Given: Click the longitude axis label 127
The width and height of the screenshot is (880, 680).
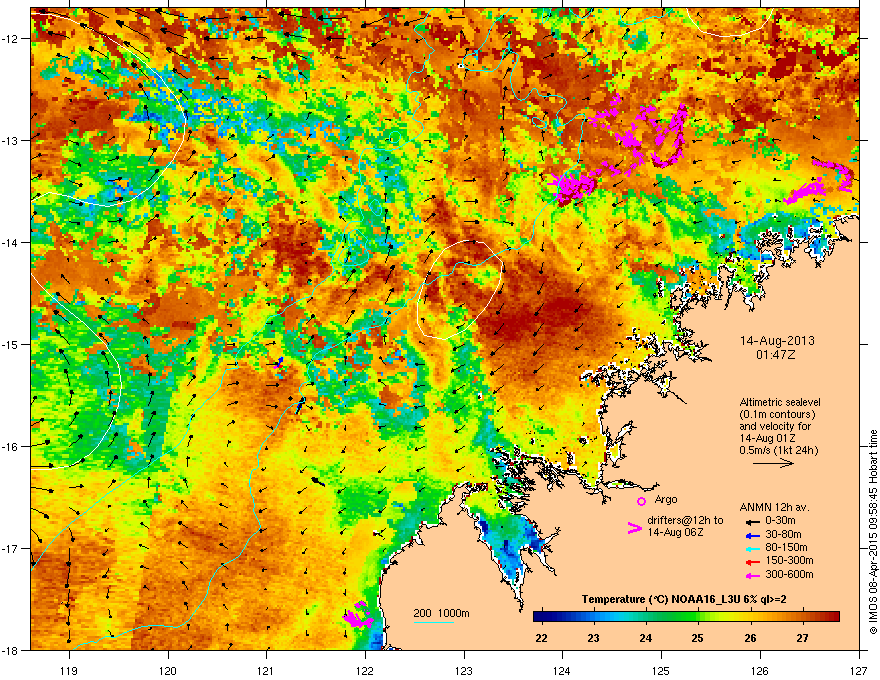Looking at the screenshot, I should click(859, 670).
